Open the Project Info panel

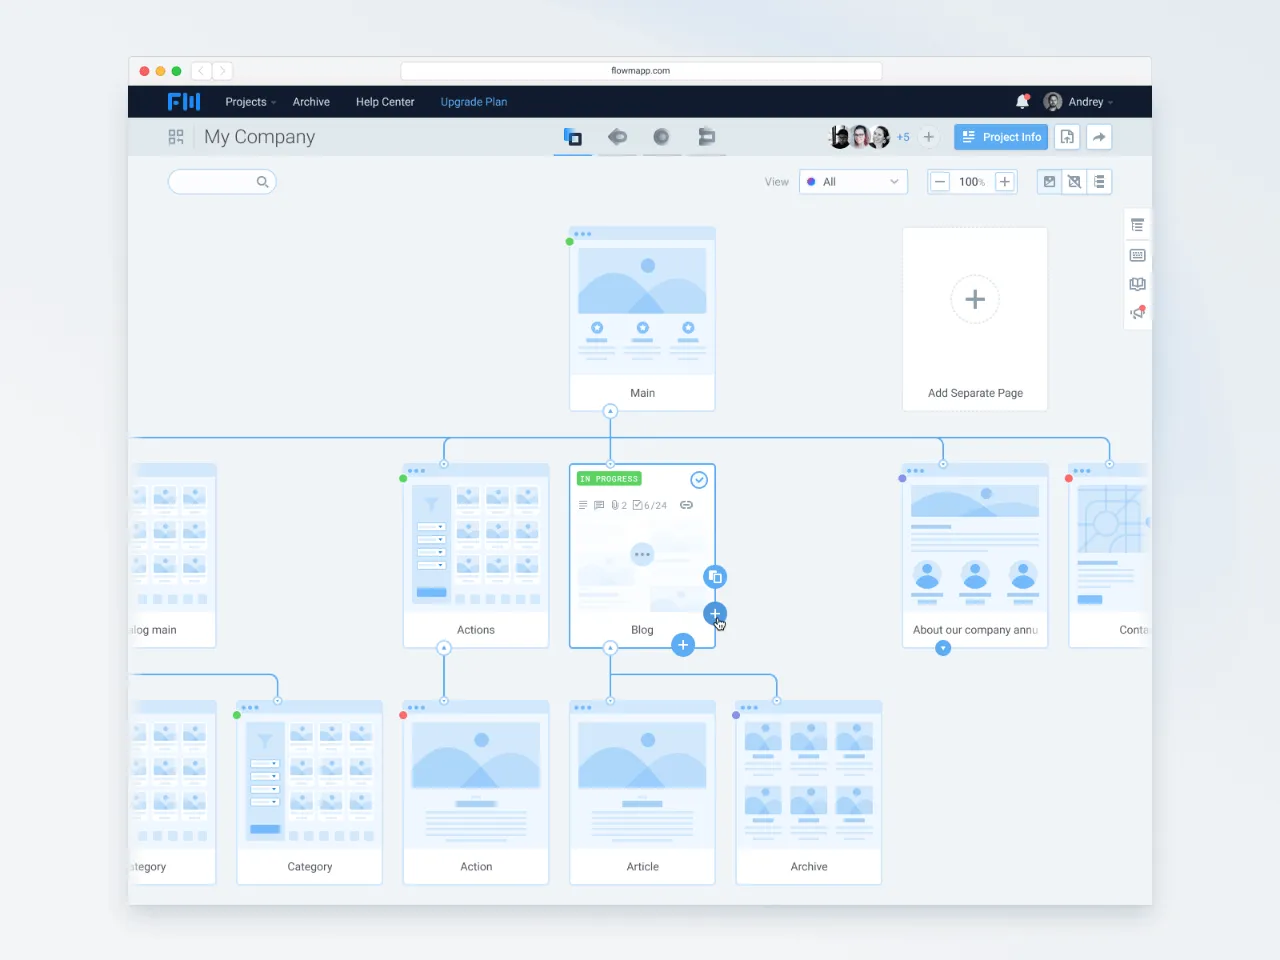point(1000,137)
